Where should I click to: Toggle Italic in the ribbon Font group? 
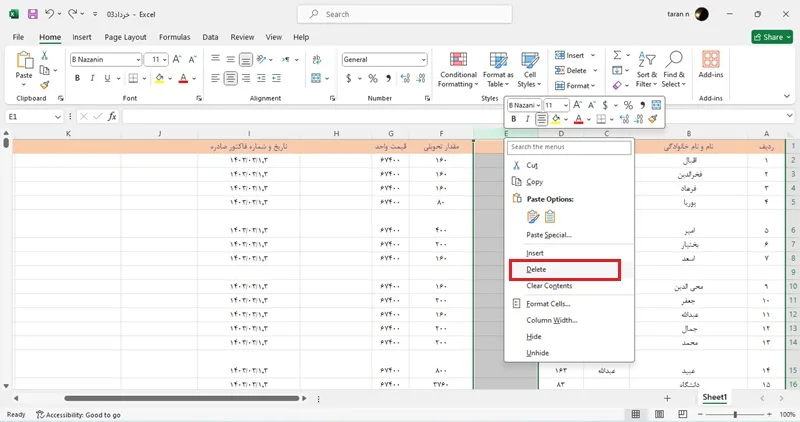(92, 78)
